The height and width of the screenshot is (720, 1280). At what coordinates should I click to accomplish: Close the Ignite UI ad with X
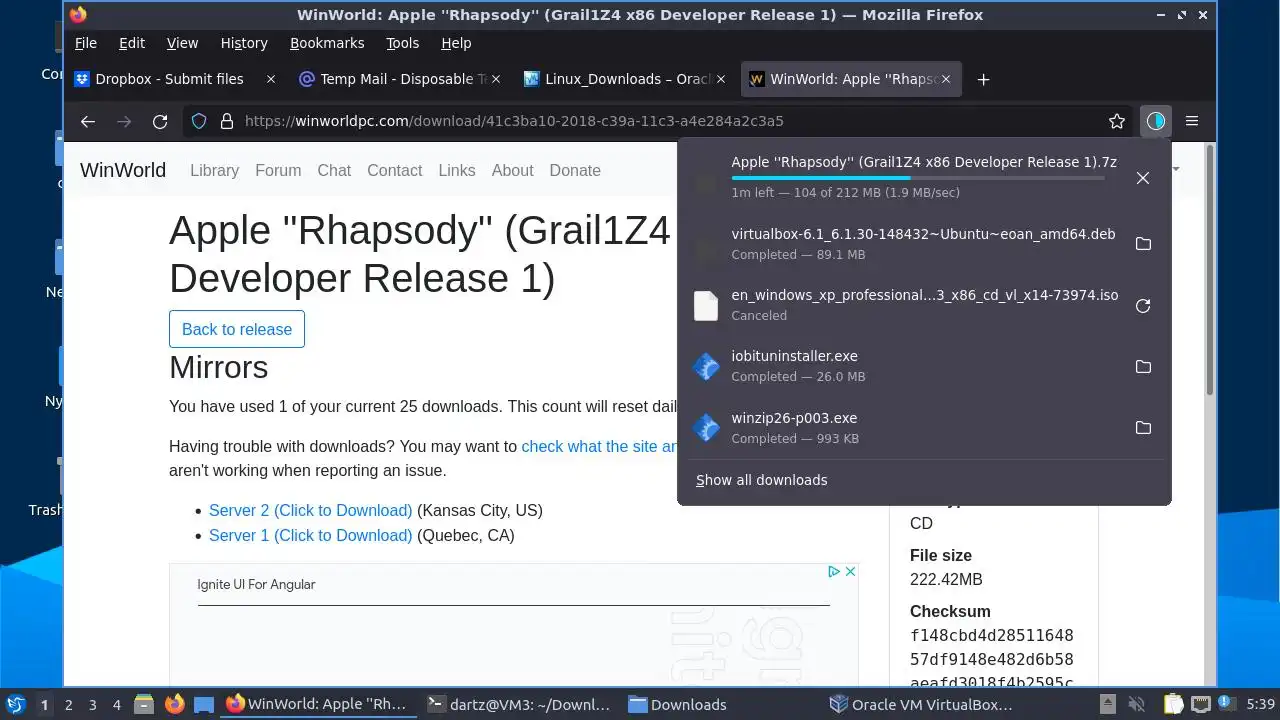point(850,572)
